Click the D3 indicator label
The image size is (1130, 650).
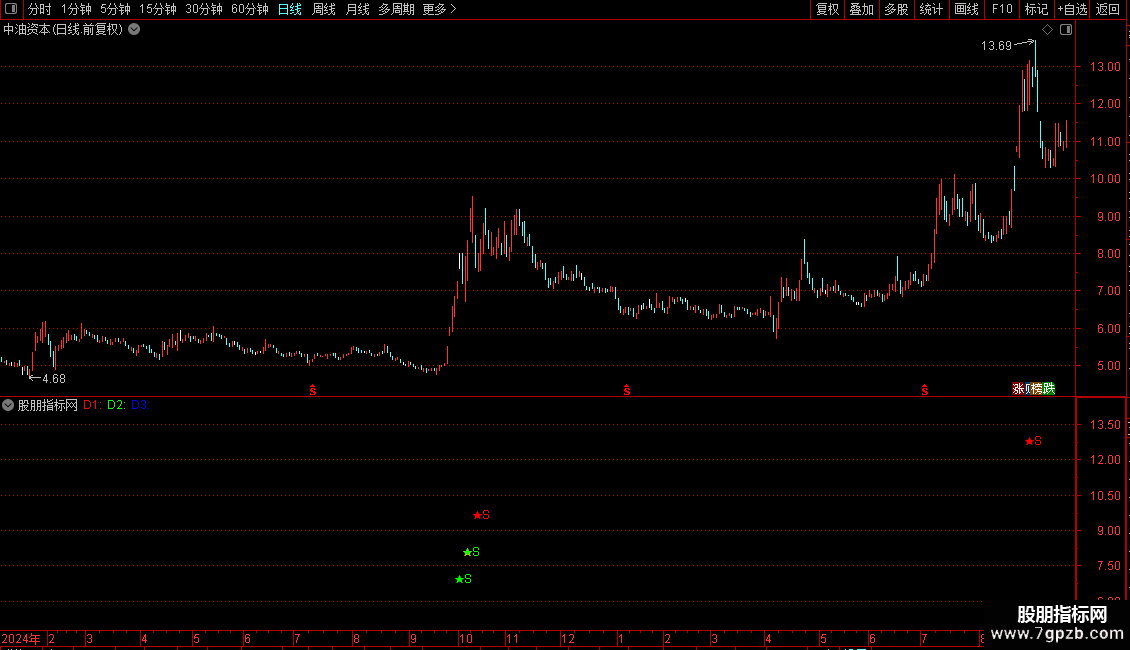pos(140,405)
